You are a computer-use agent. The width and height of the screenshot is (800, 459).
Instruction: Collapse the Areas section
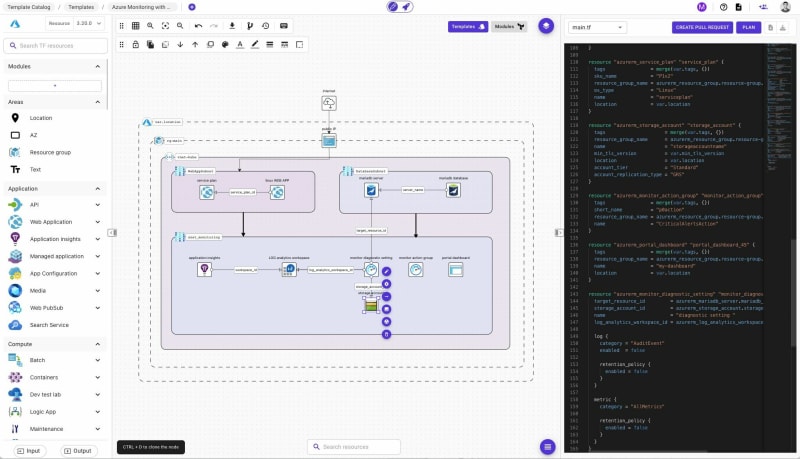point(97,102)
